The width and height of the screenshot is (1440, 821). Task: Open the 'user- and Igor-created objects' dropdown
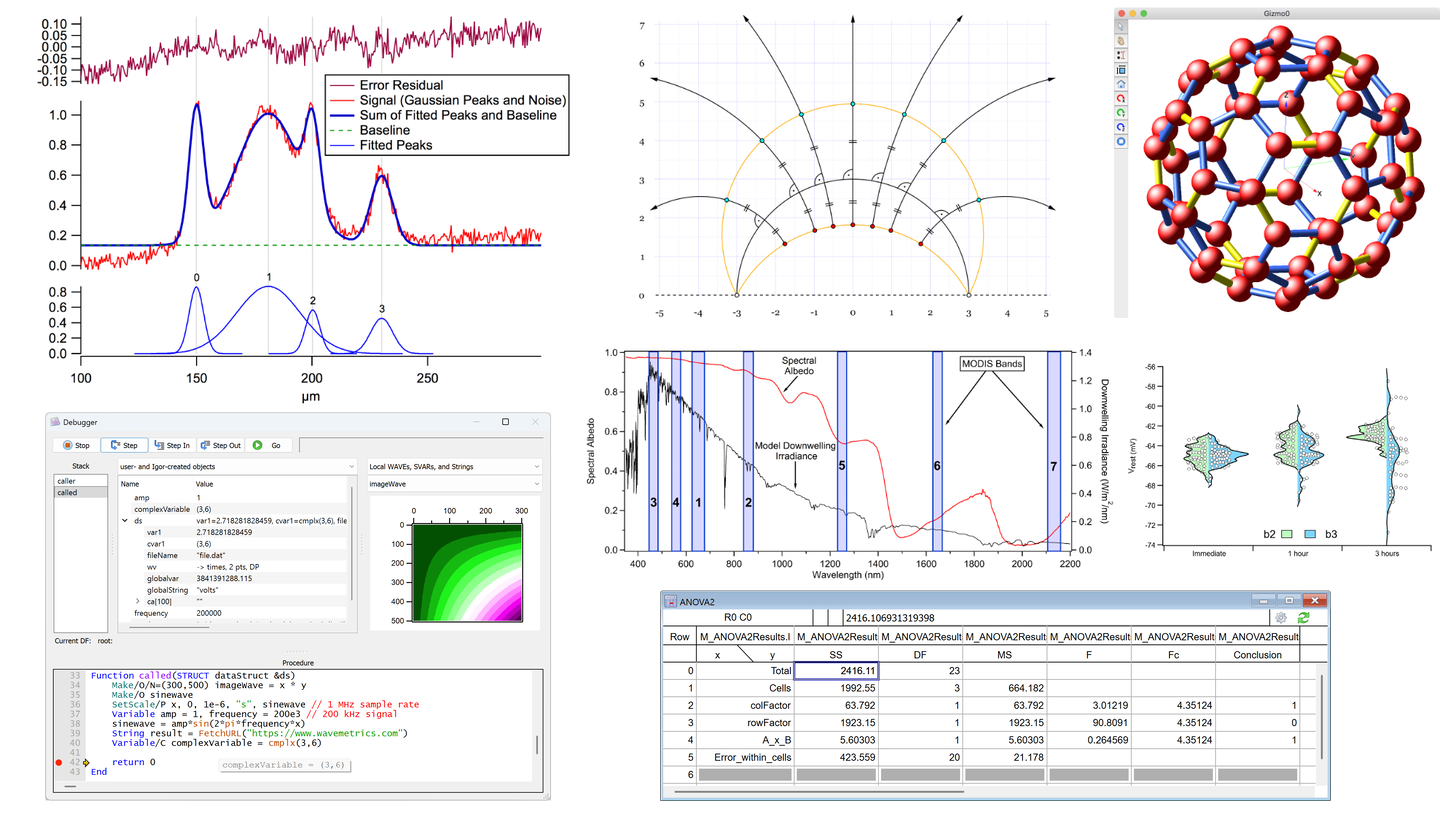(x=236, y=466)
